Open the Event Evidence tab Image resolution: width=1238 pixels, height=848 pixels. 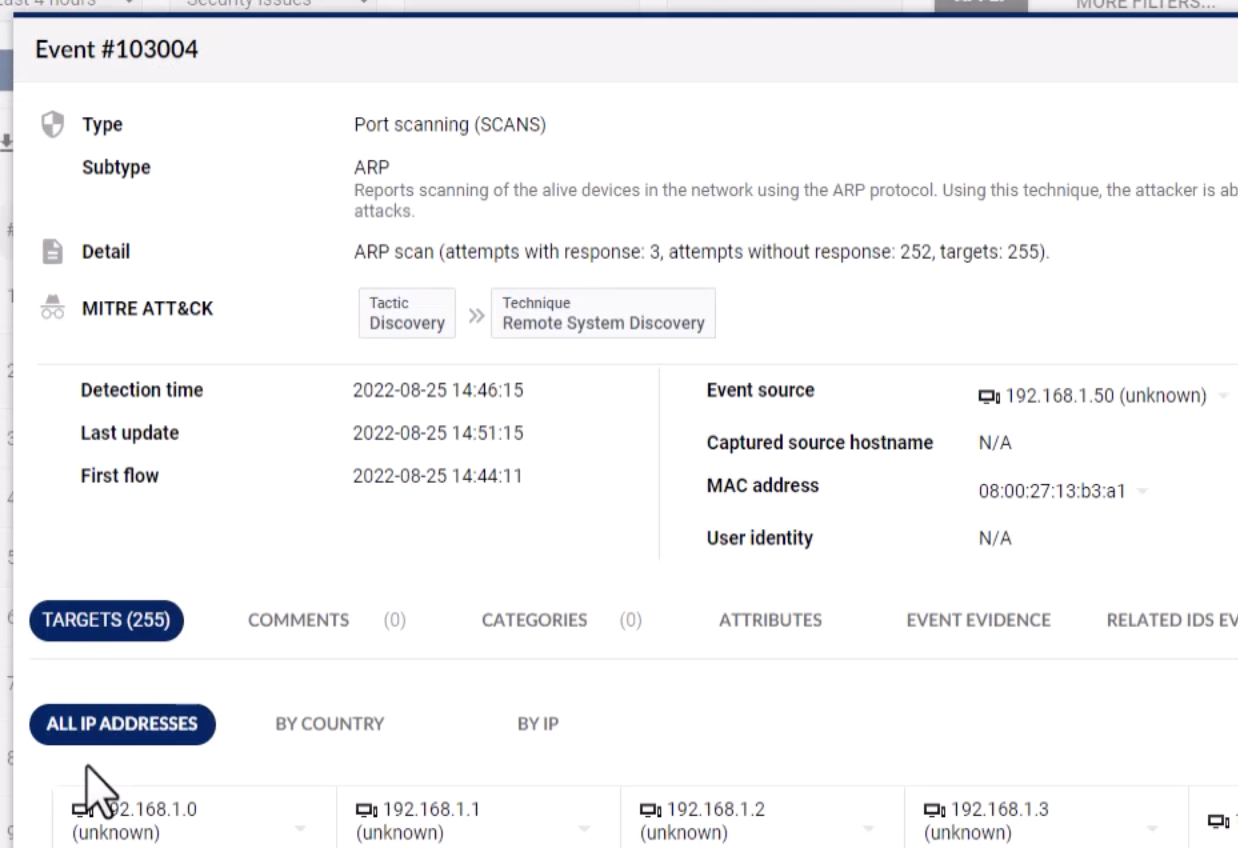pos(978,620)
